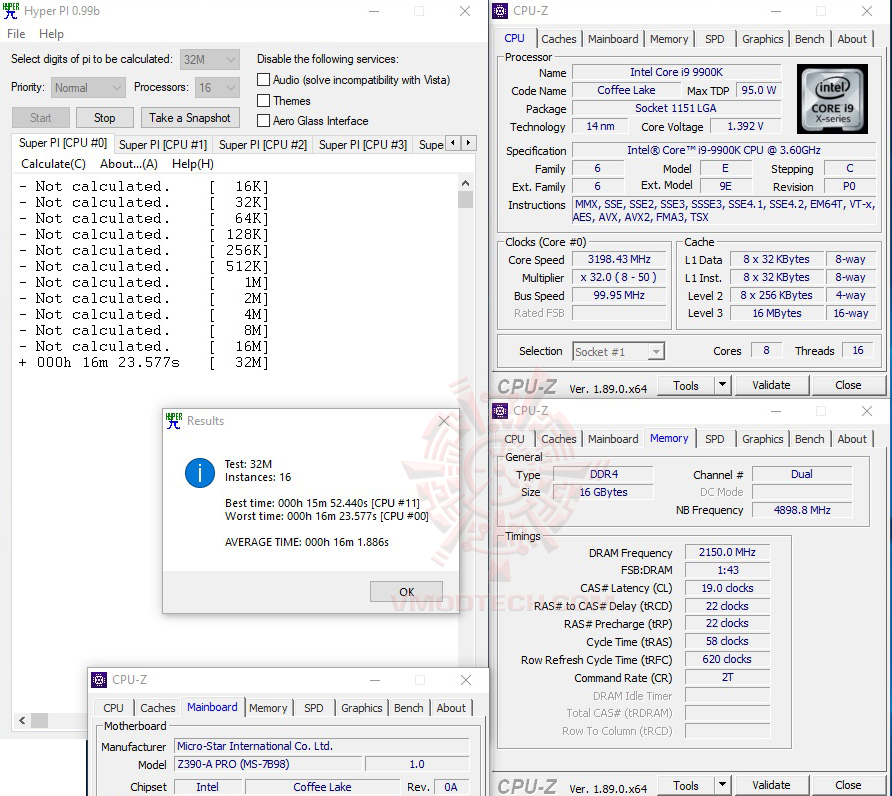
Task: Click the Take a Snapshot button
Action: (190, 117)
